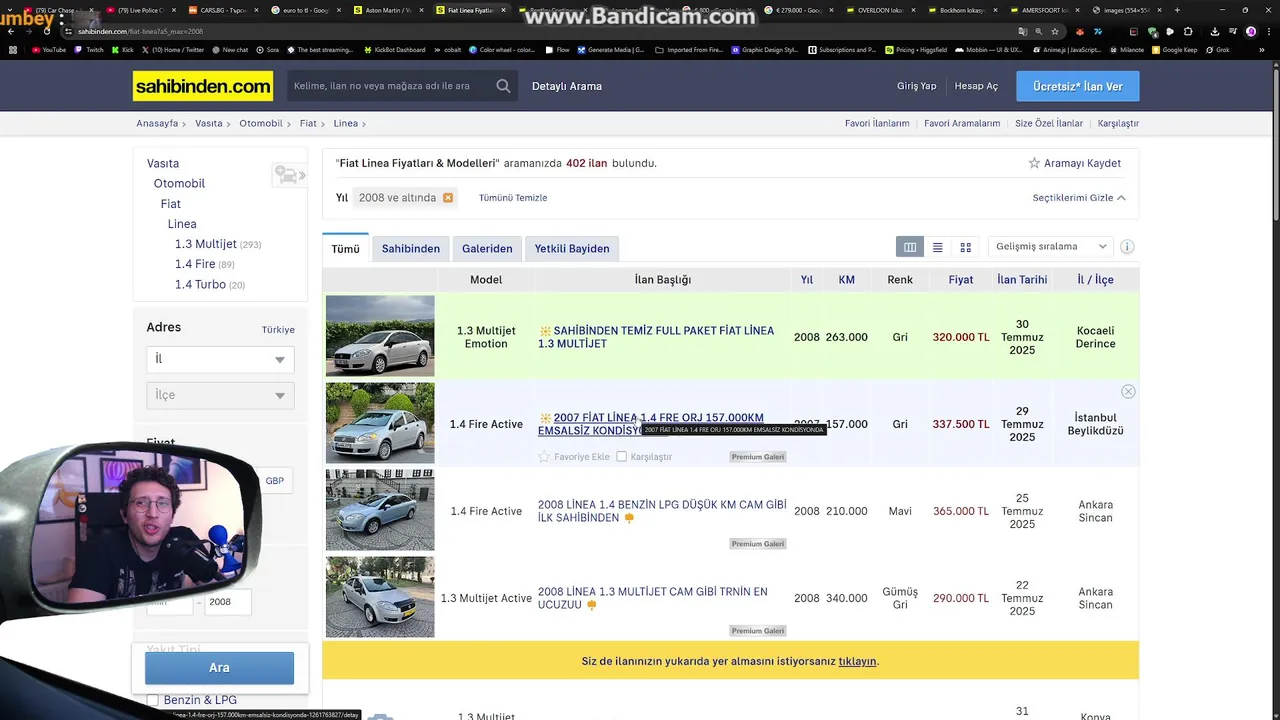
Task: Select the GBP currency option
Action: point(274,481)
